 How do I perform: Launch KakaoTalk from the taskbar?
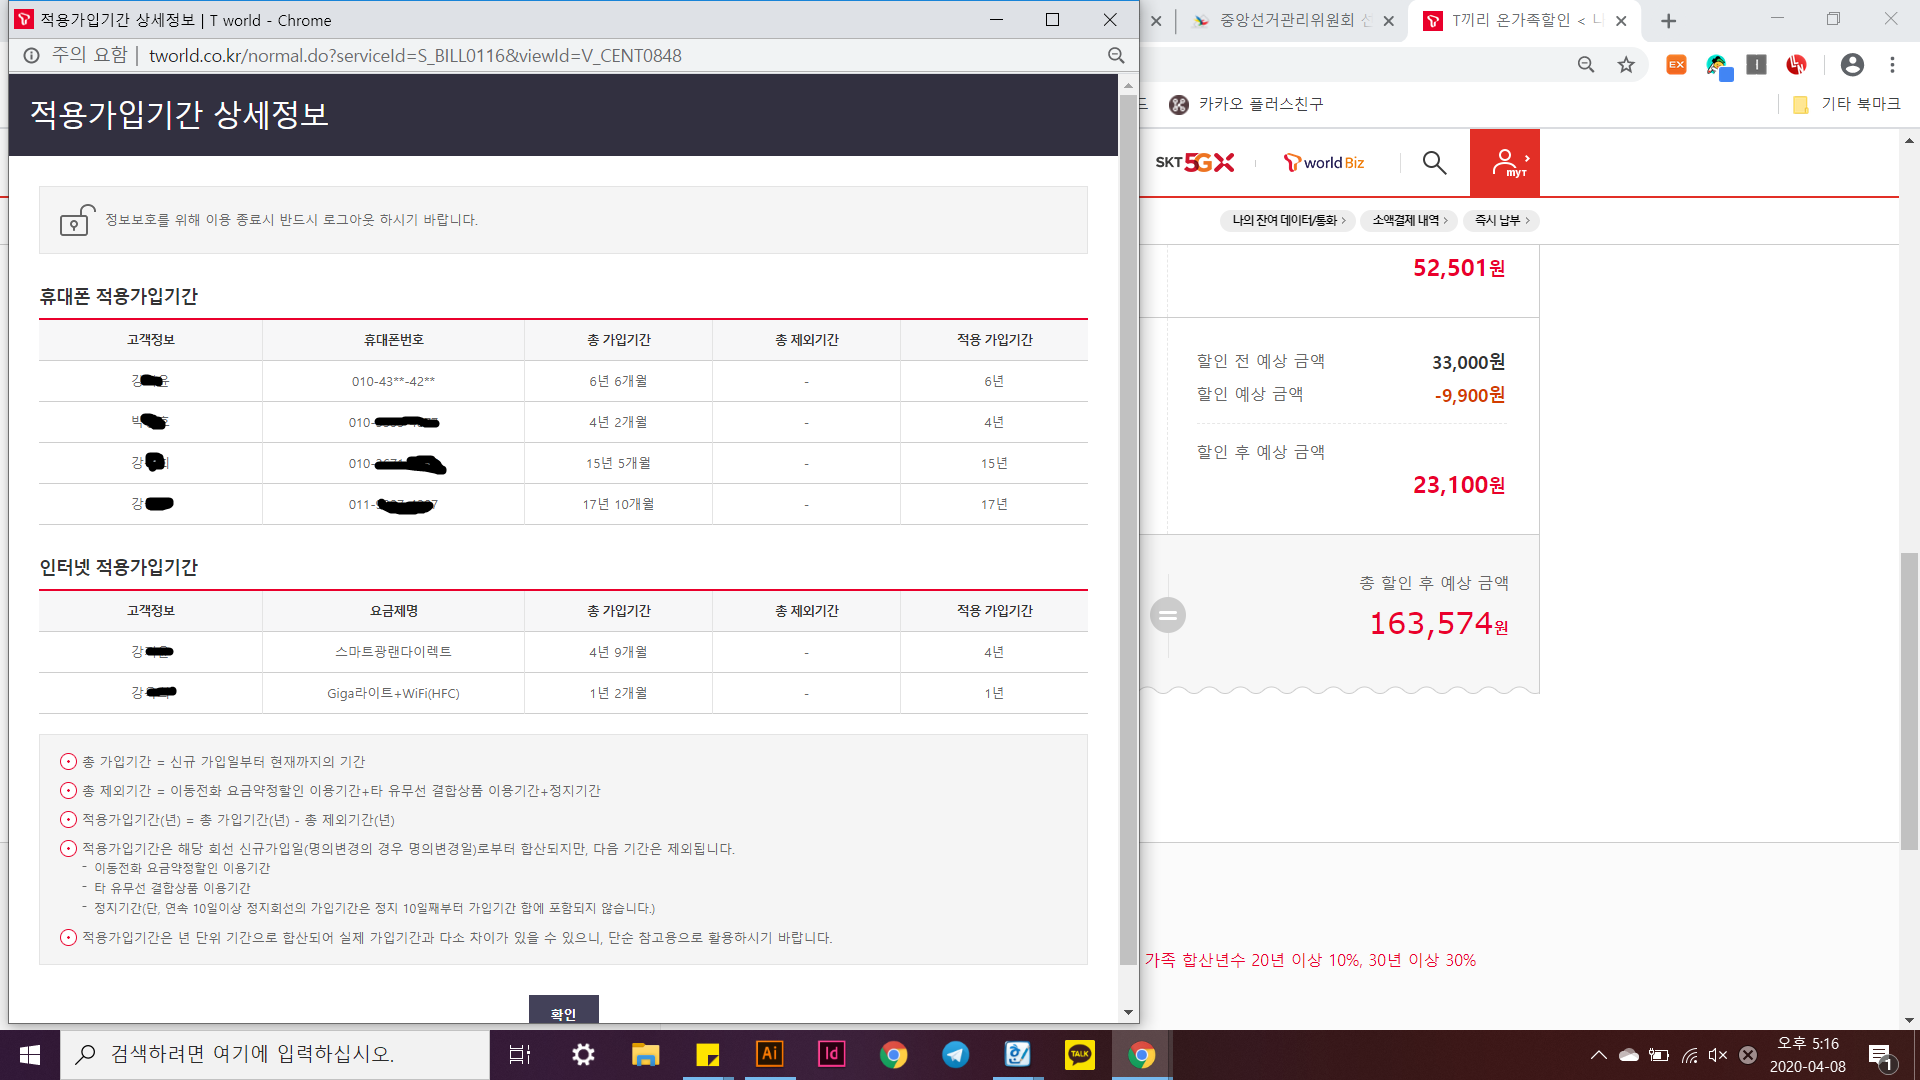pos(1079,1054)
